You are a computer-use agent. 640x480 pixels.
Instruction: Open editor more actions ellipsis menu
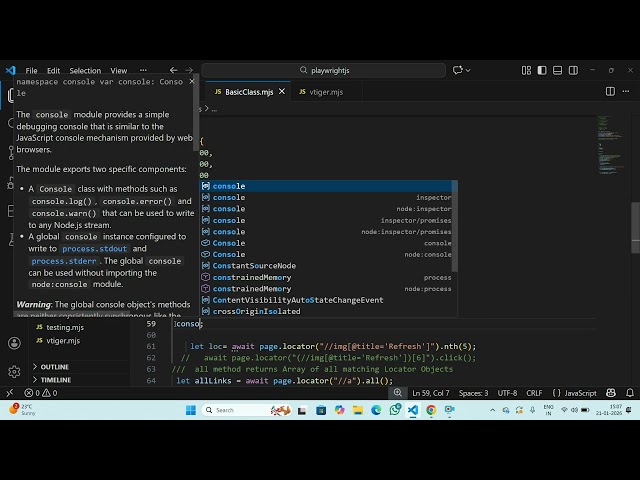click(625, 91)
